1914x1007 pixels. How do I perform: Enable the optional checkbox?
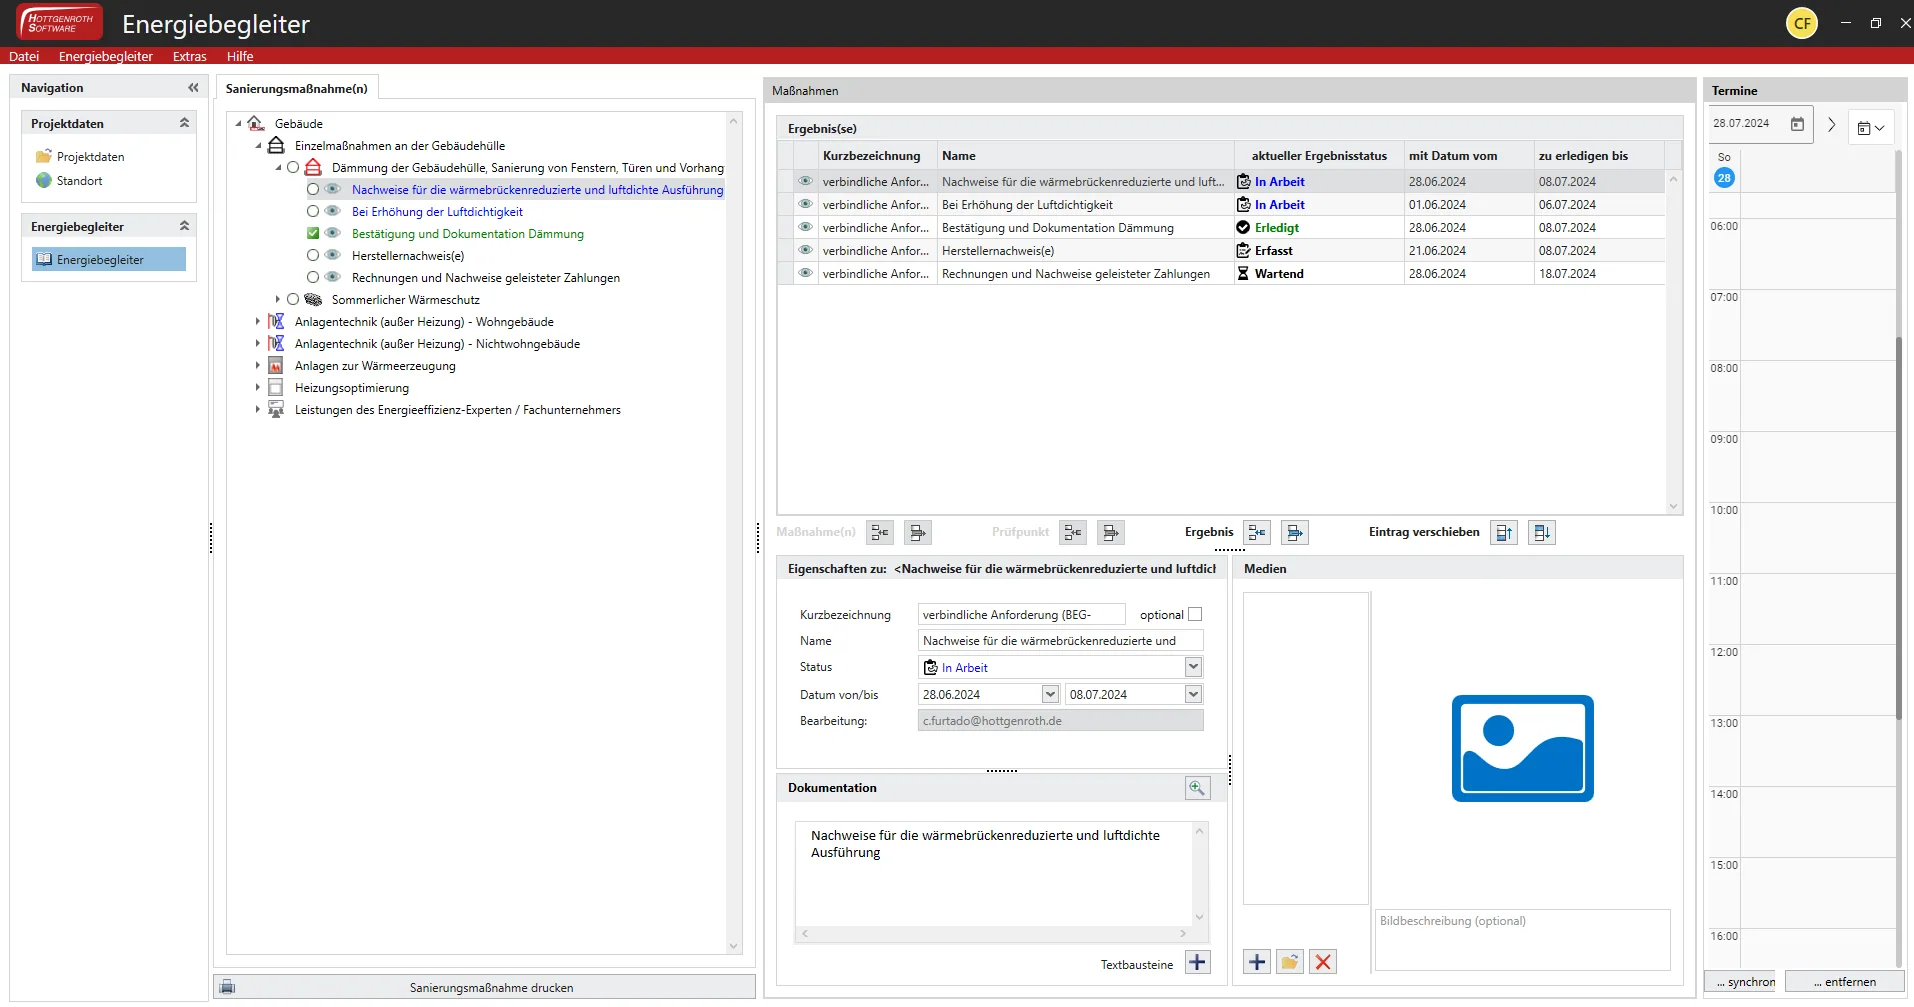point(1195,615)
